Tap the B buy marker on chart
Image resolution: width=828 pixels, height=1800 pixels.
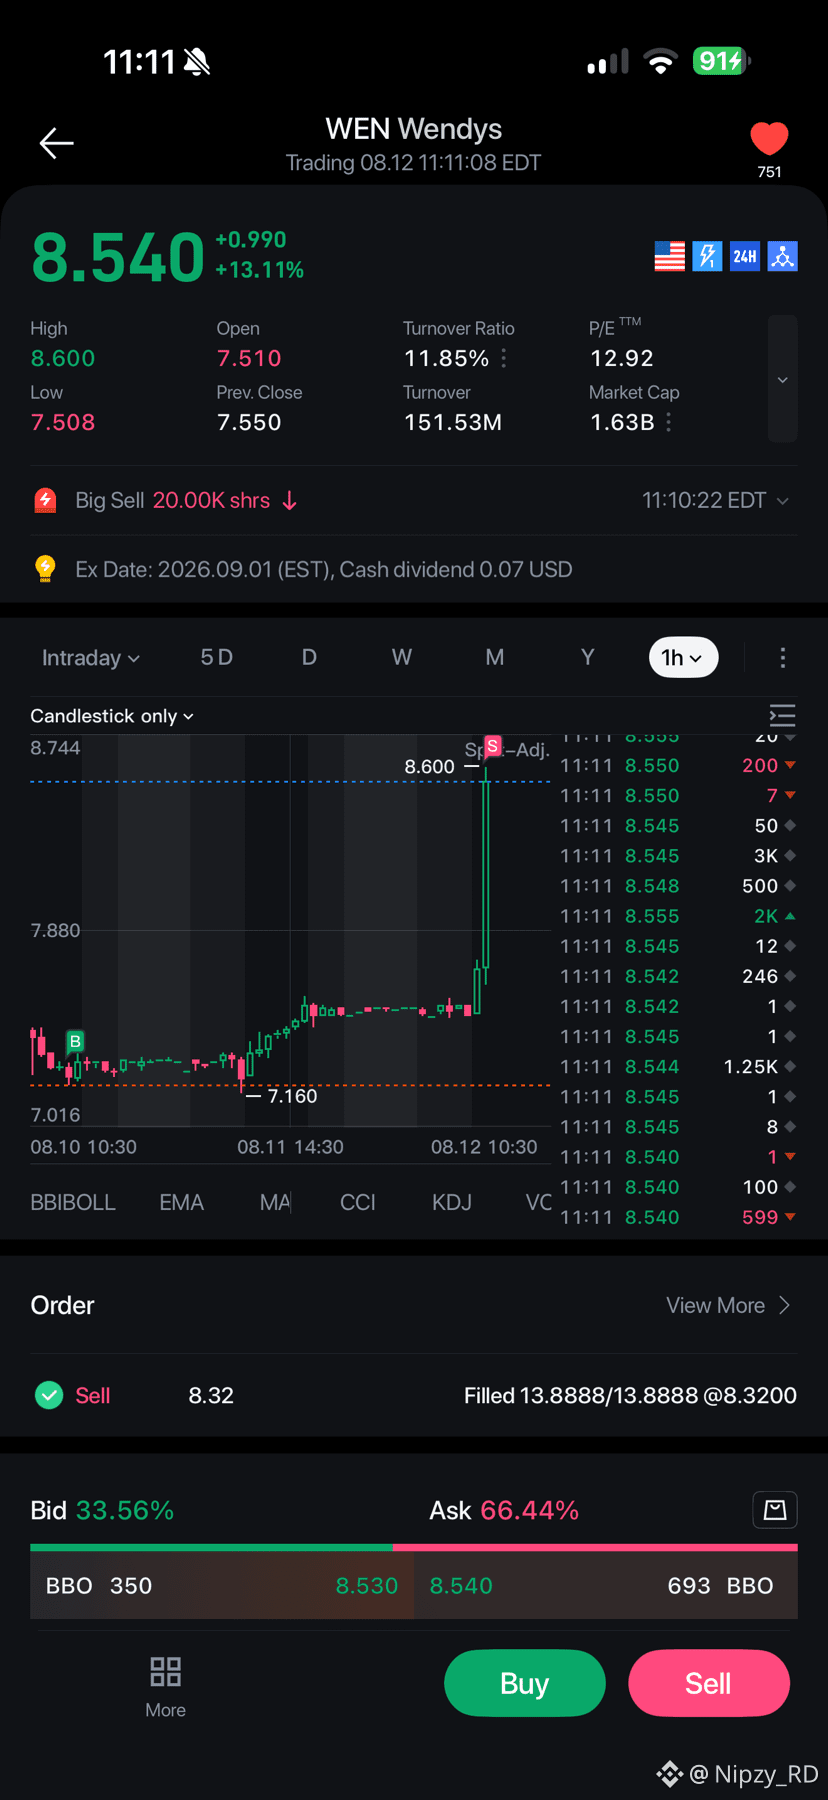75,1042
